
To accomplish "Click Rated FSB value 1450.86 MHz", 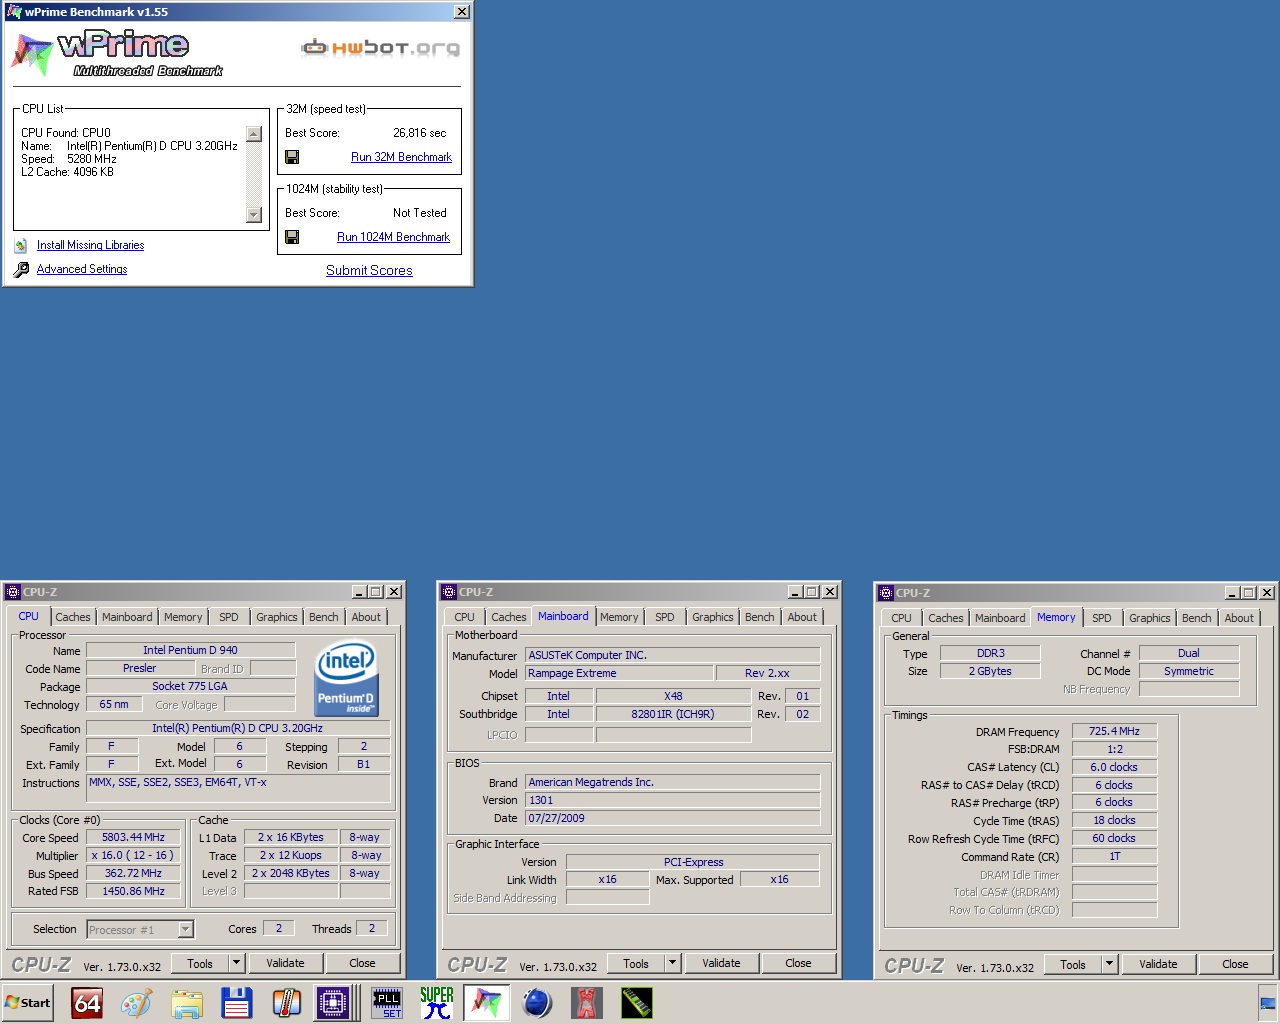I will (x=133, y=891).
